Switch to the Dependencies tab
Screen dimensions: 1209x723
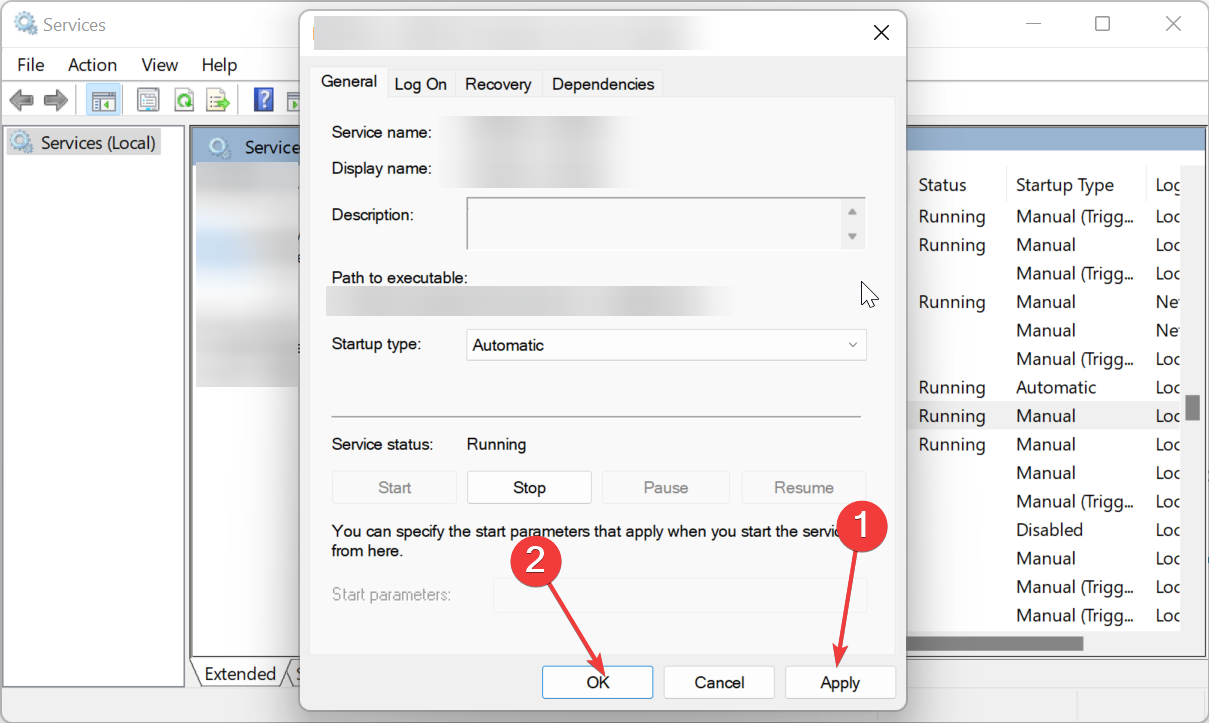tap(603, 84)
